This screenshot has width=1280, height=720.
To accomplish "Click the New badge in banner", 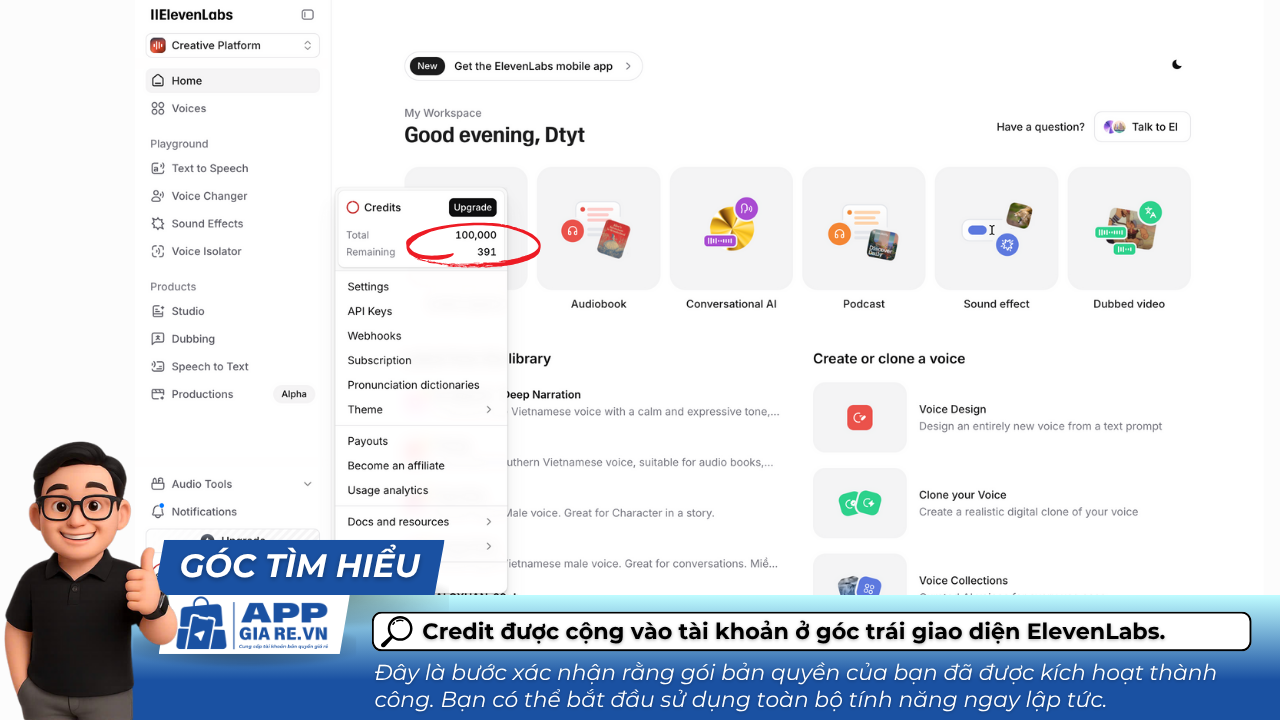I will [x=427, y=66].
